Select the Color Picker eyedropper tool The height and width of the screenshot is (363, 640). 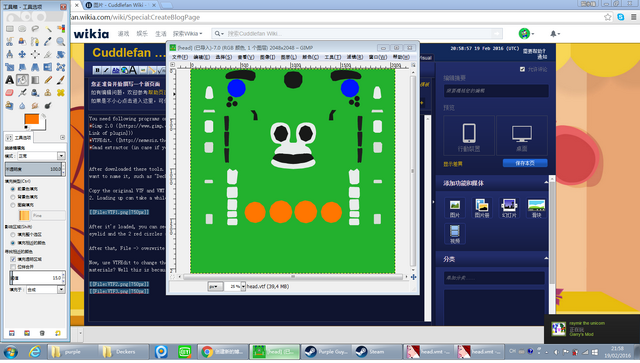pos(48,42)
